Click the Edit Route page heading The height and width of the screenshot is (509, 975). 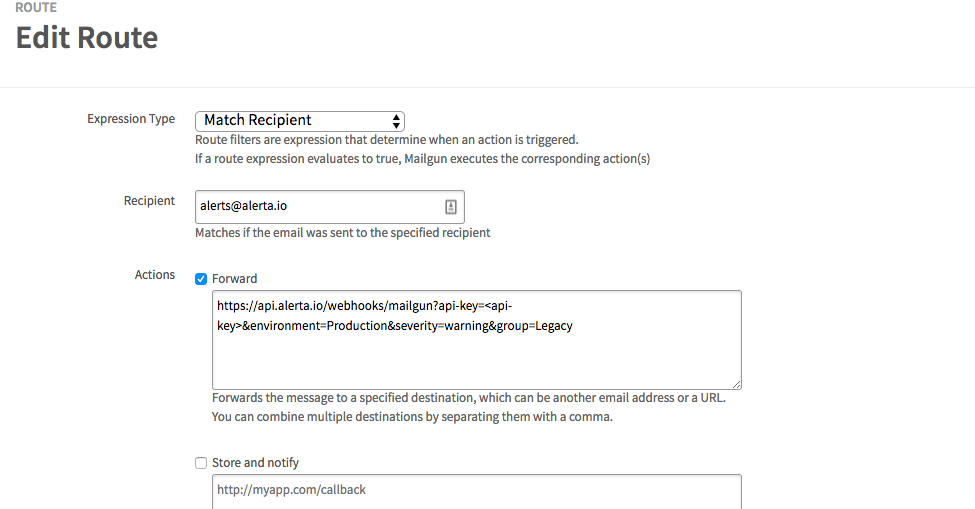87,37
